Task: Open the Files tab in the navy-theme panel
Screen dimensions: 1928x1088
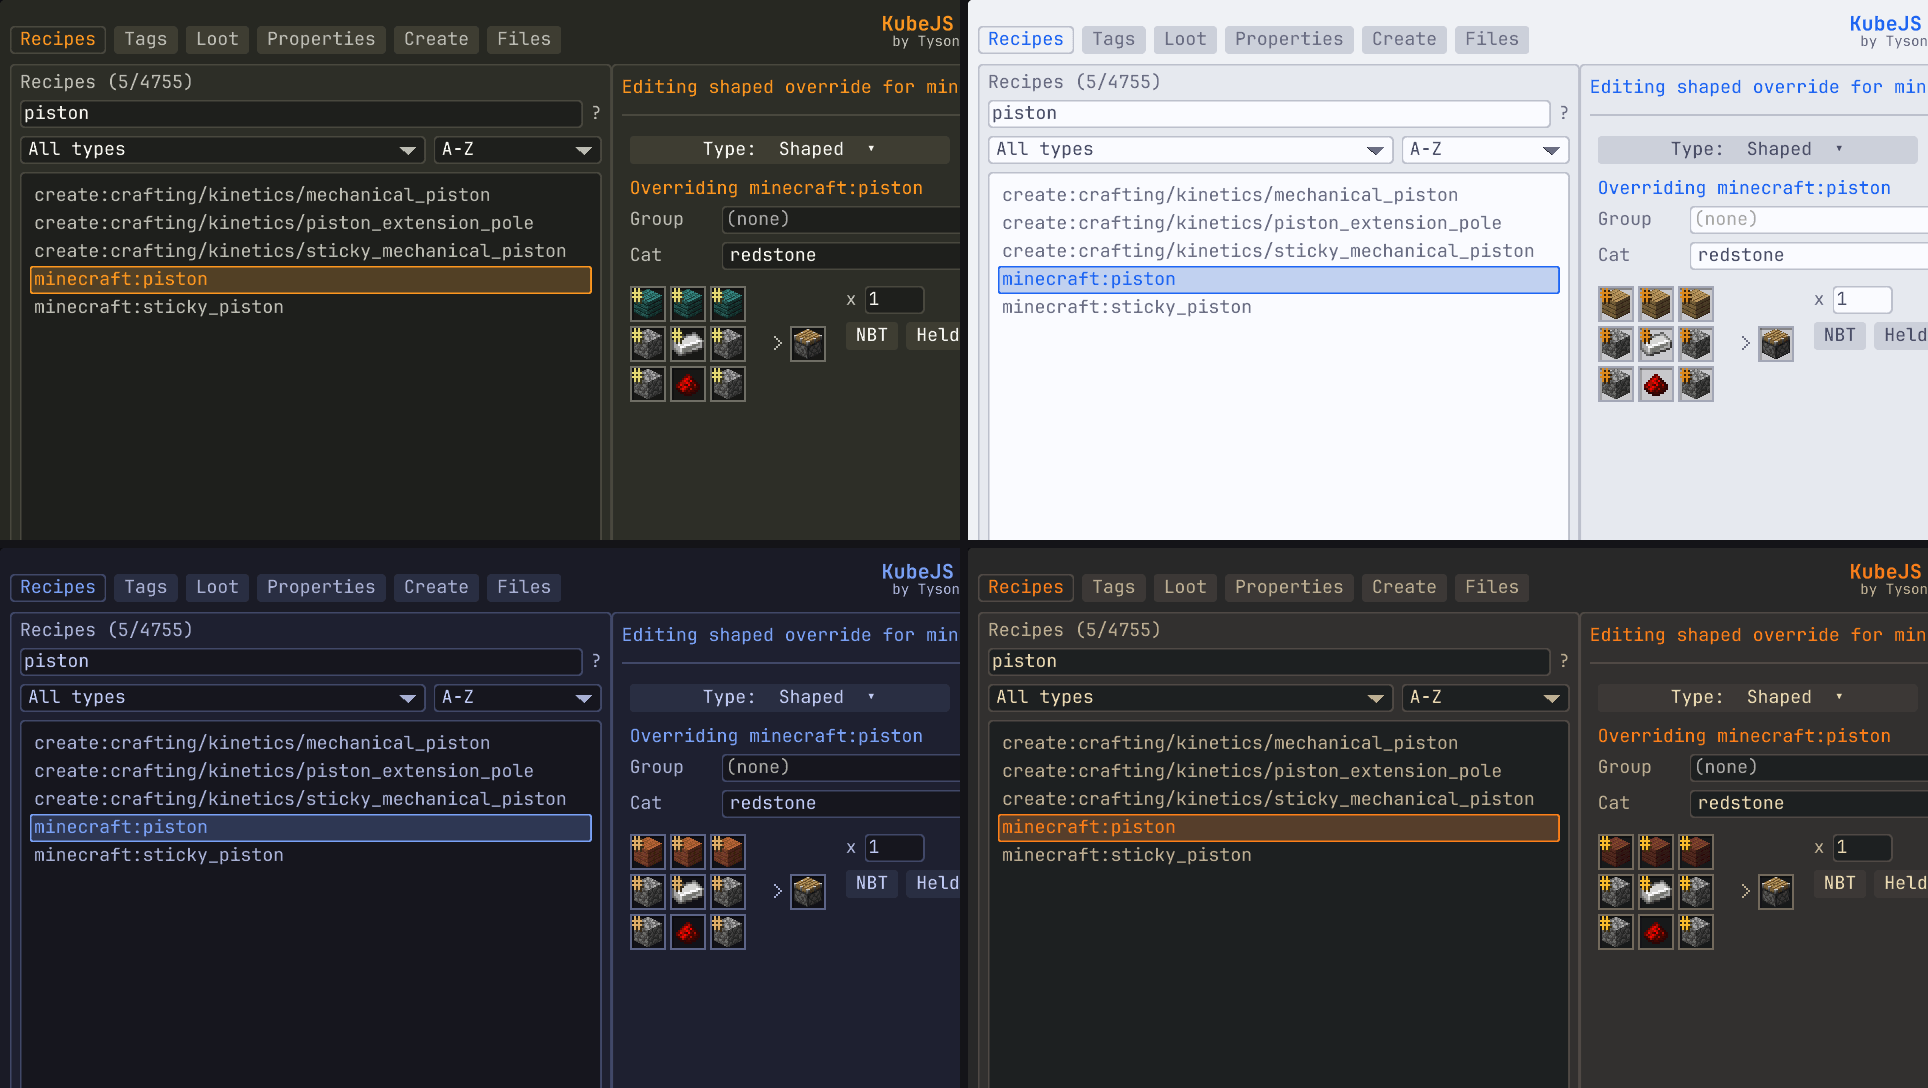Action: tap(524, 588)
